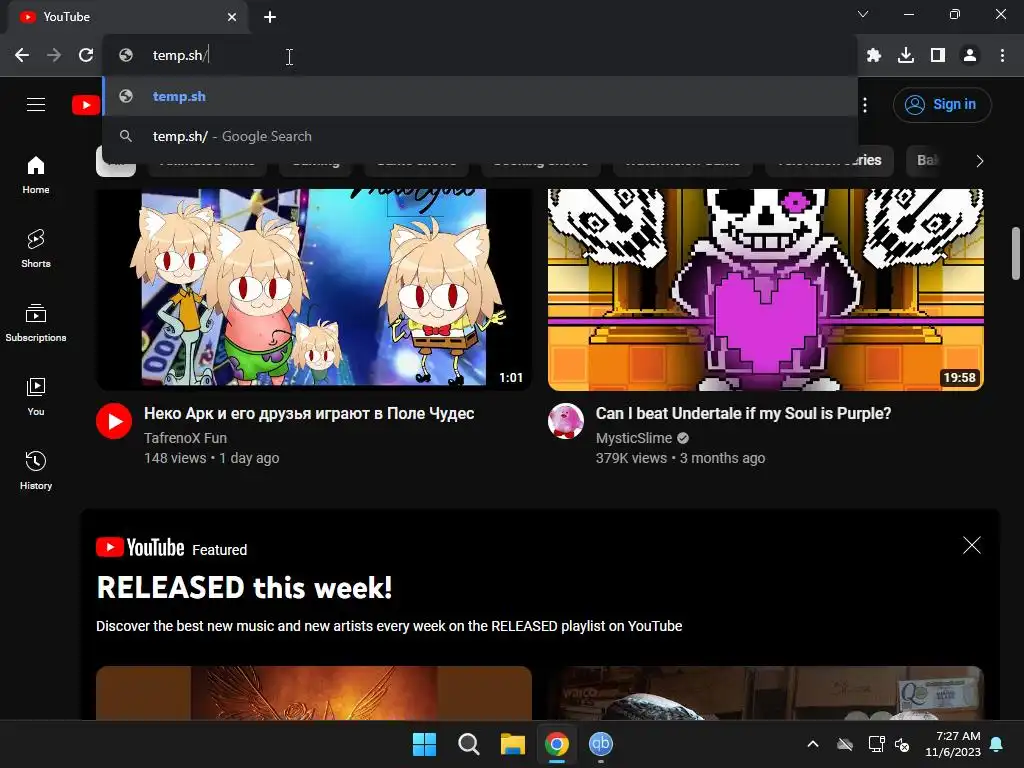The width and height of the screenshot is (1024, 768).
Task: Open the purple Undertale video thumbnail
Action: pos(765,289)
